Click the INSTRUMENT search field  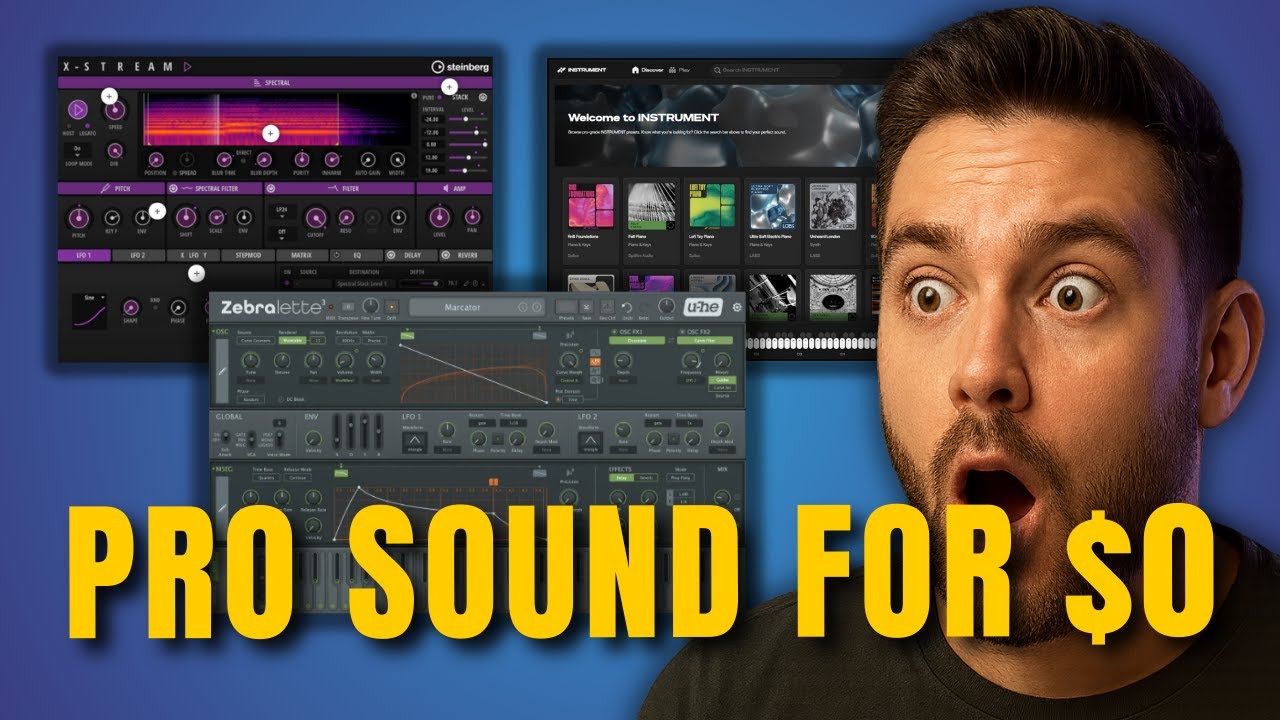pyautogui.click(x=776, y=70)
